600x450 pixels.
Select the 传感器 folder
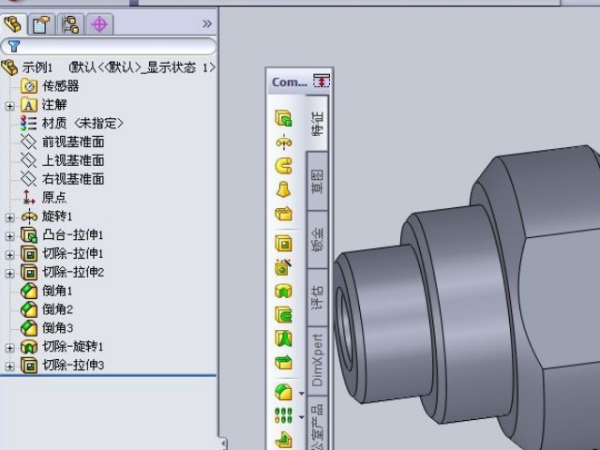[60, 86]
